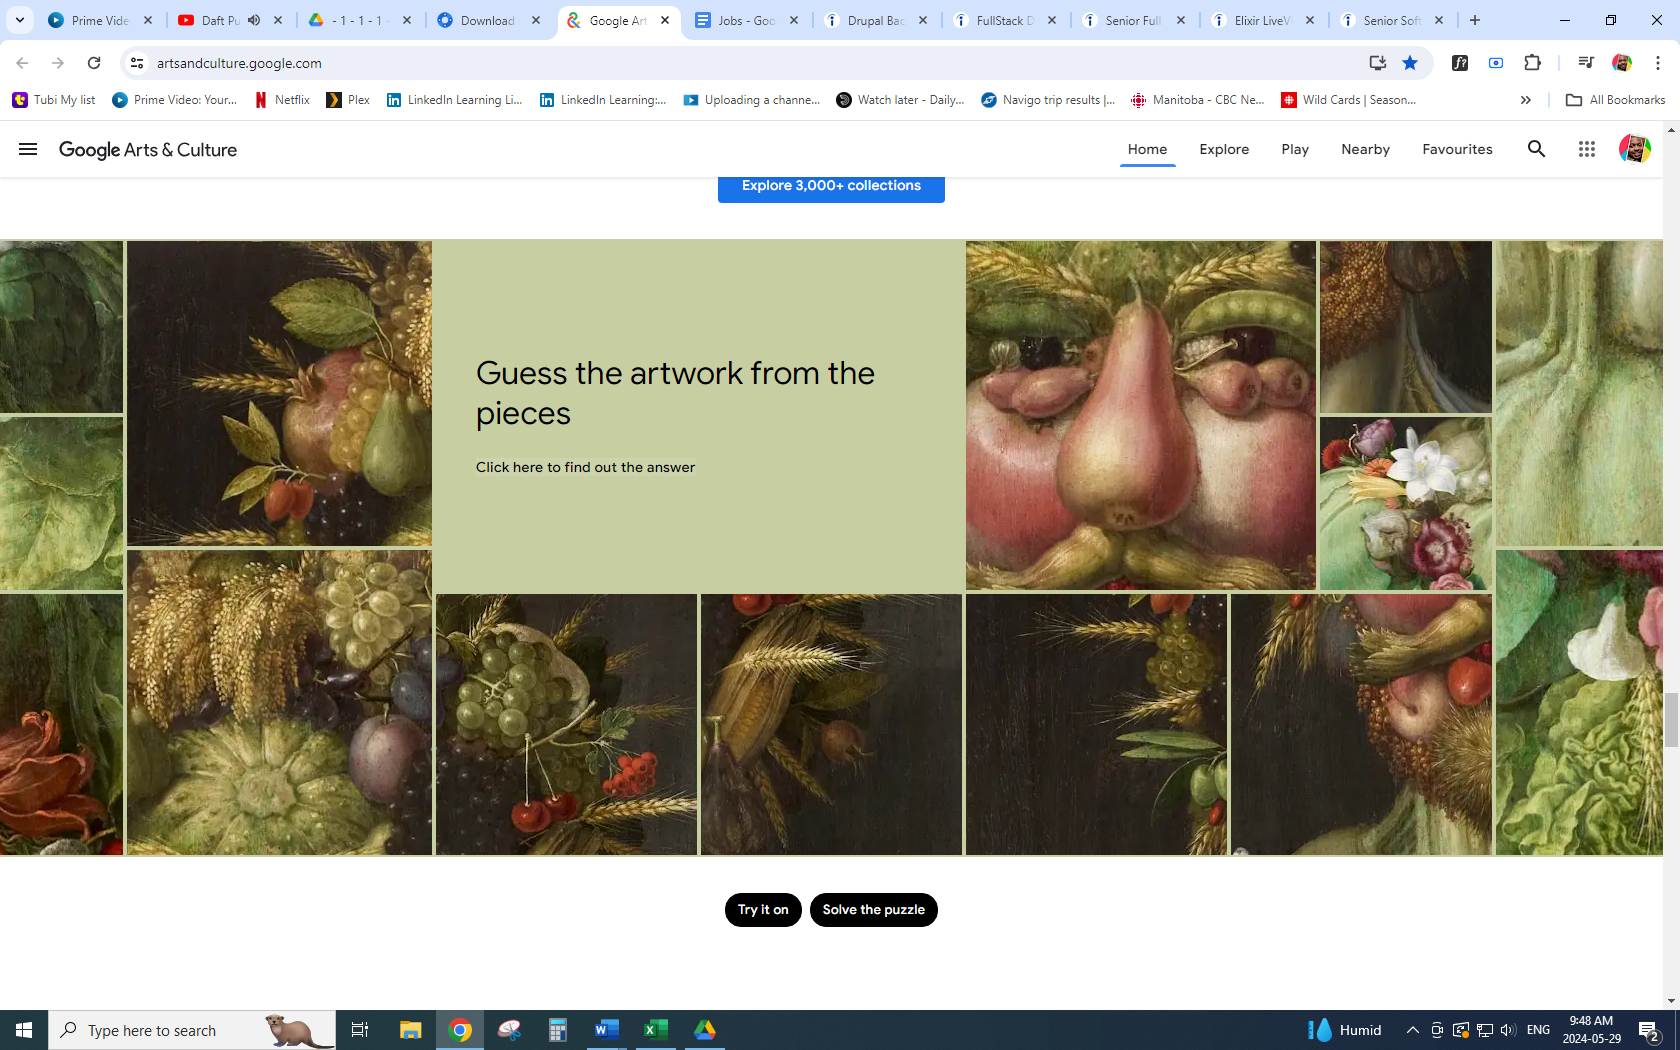The image size is (1680, 1050).
Task: Click the vertical page scrollbar thumb
Action: 1671,719
